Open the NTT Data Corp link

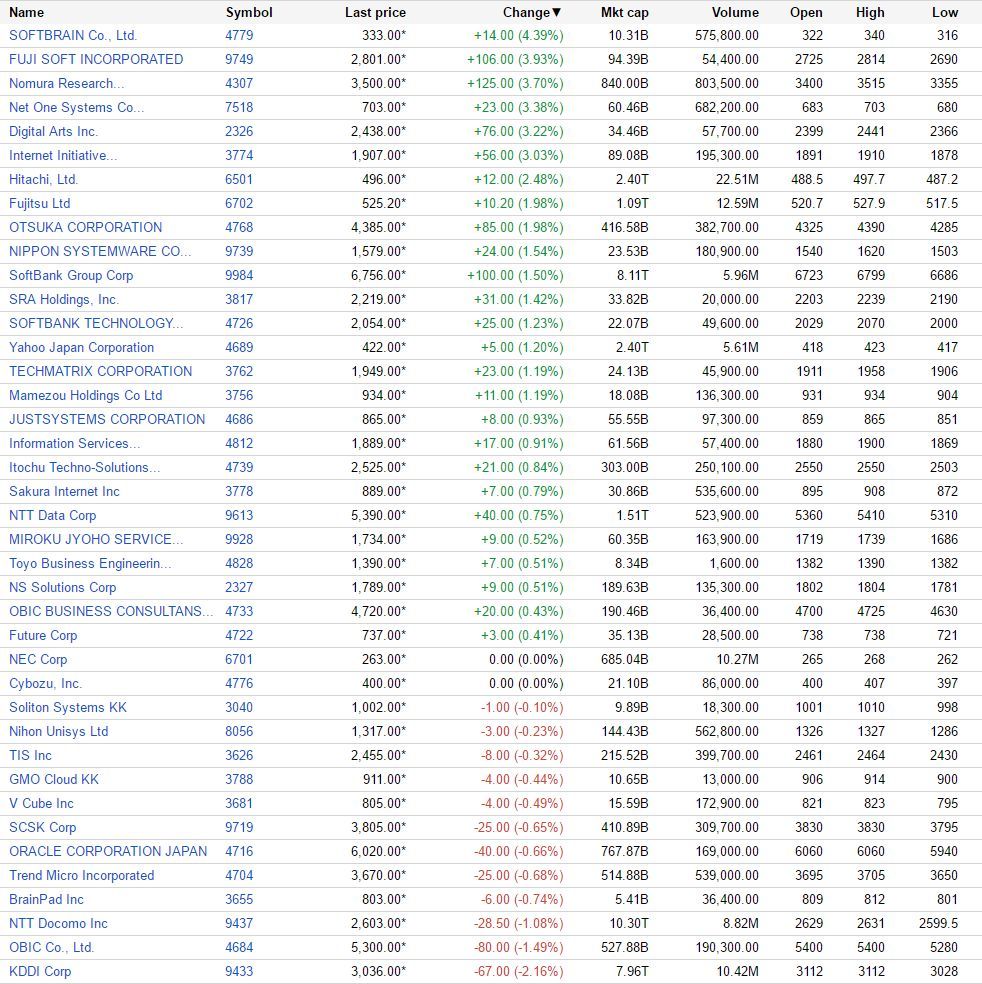[x=53, y=516]
